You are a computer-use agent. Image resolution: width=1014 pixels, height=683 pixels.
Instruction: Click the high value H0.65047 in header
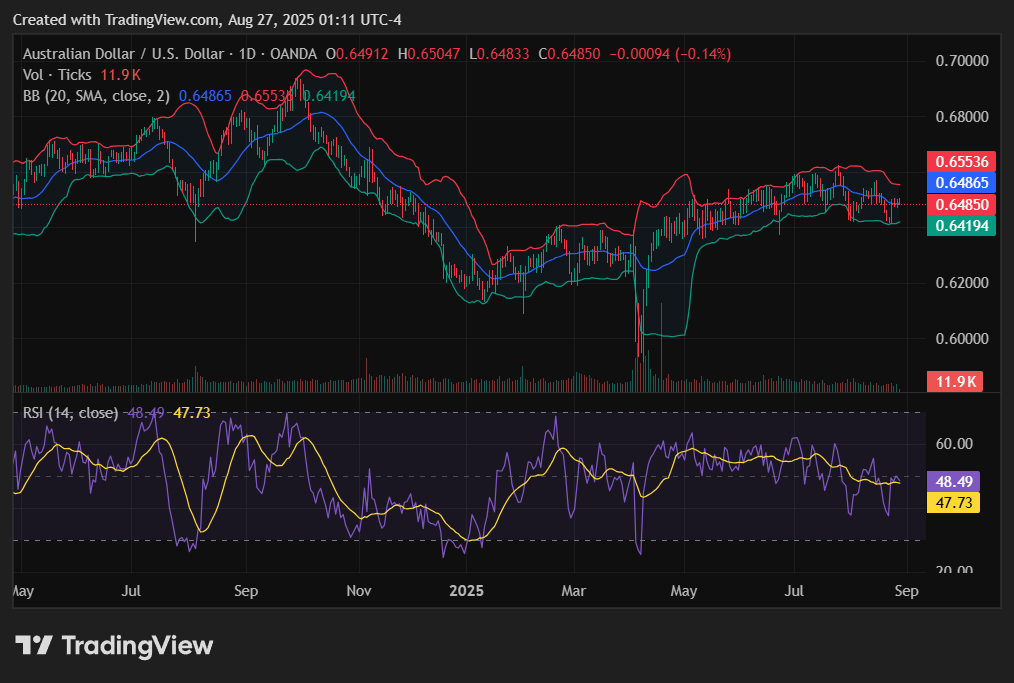429,54
